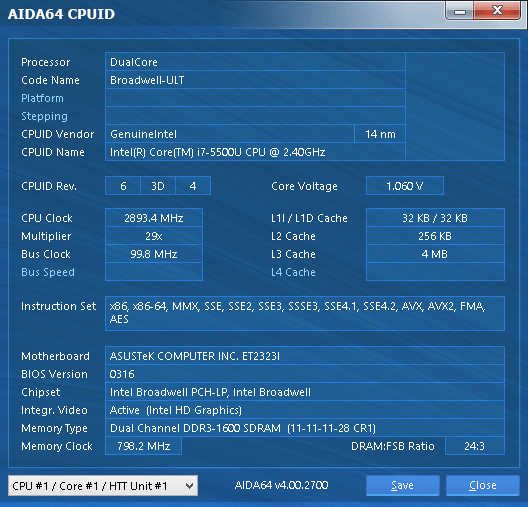This screenshot has height=507, width=528.
Task: Click the CPUID Rev. value 6
Action: (x=123, y=185)
